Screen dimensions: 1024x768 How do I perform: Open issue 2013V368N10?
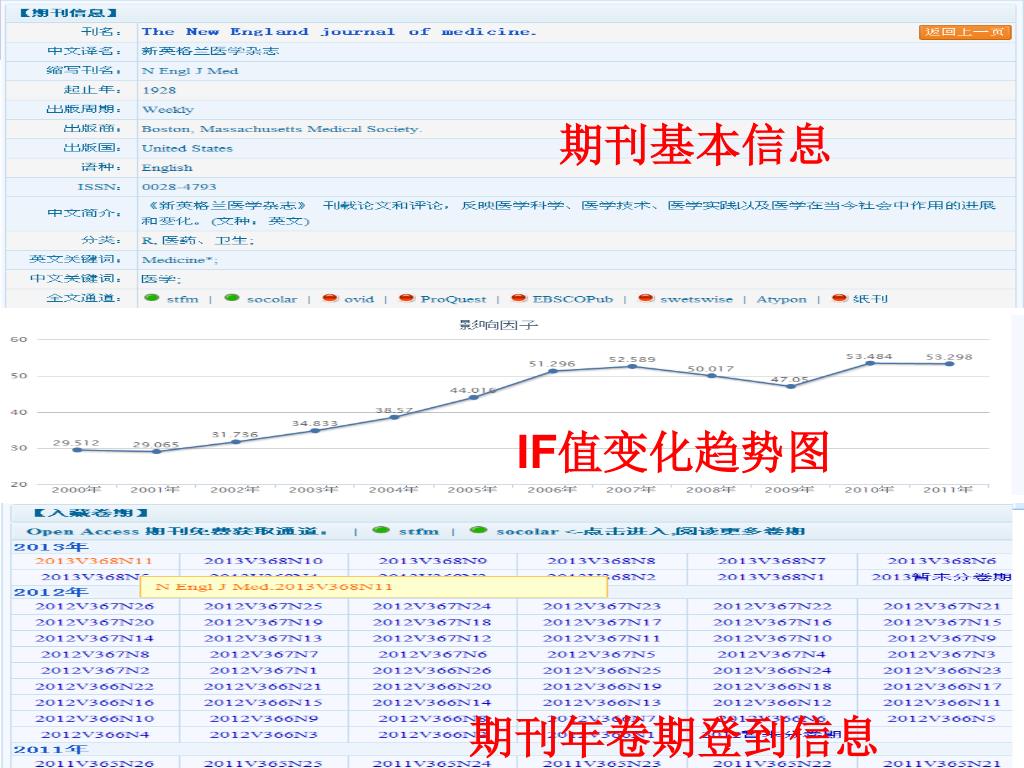(263, 561)
